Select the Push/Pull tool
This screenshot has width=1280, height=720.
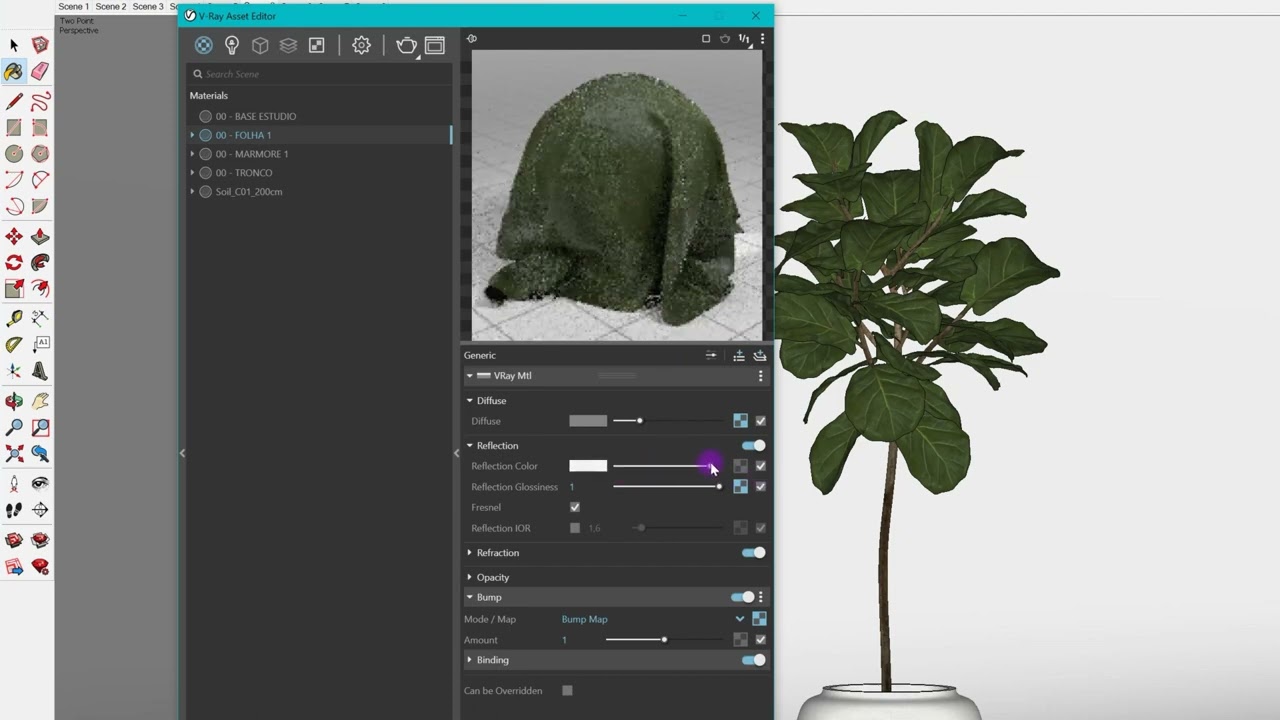(40, 236)
